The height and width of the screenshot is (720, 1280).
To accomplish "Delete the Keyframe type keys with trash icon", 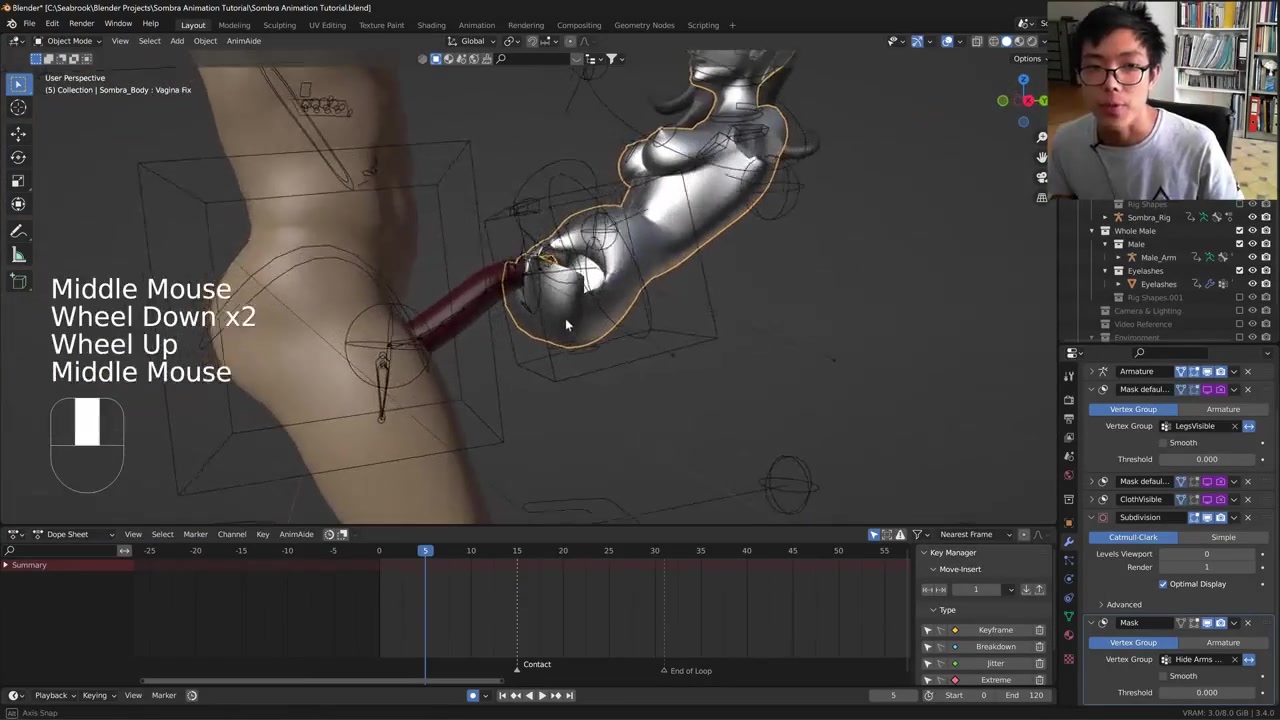I will click(x=1039, y=630).
